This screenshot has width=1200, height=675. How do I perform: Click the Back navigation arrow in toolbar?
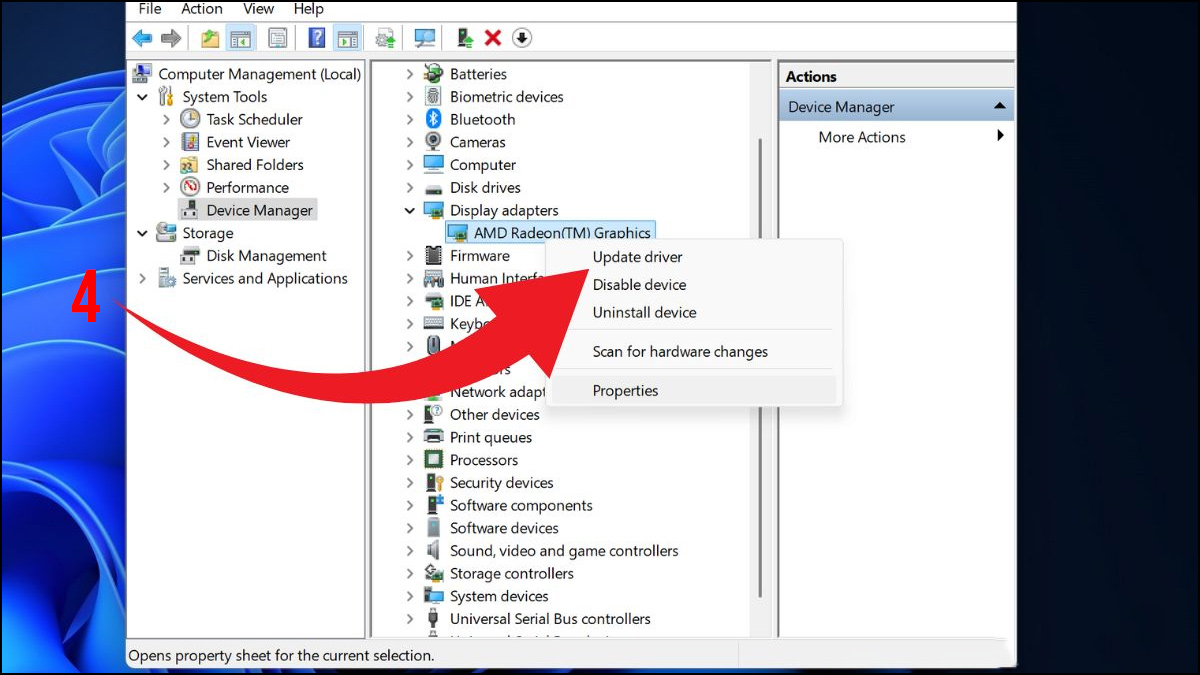coord(141,37)
